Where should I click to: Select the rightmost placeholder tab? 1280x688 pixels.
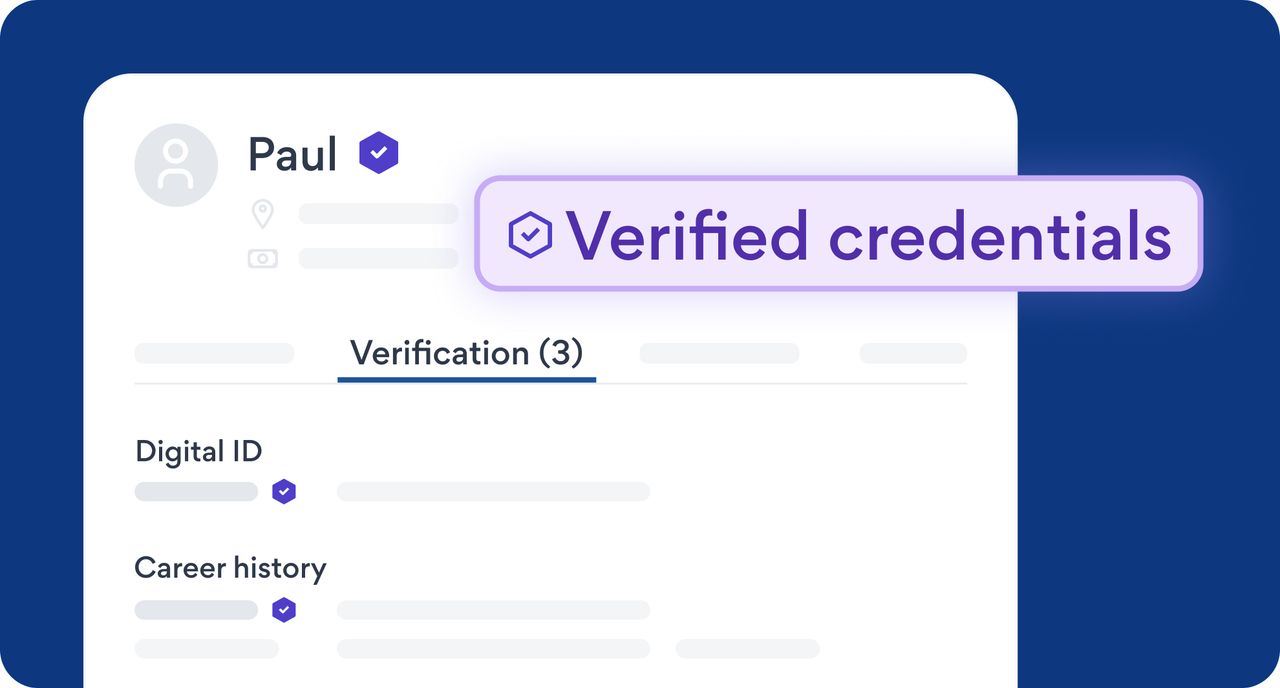click(913, 354)
